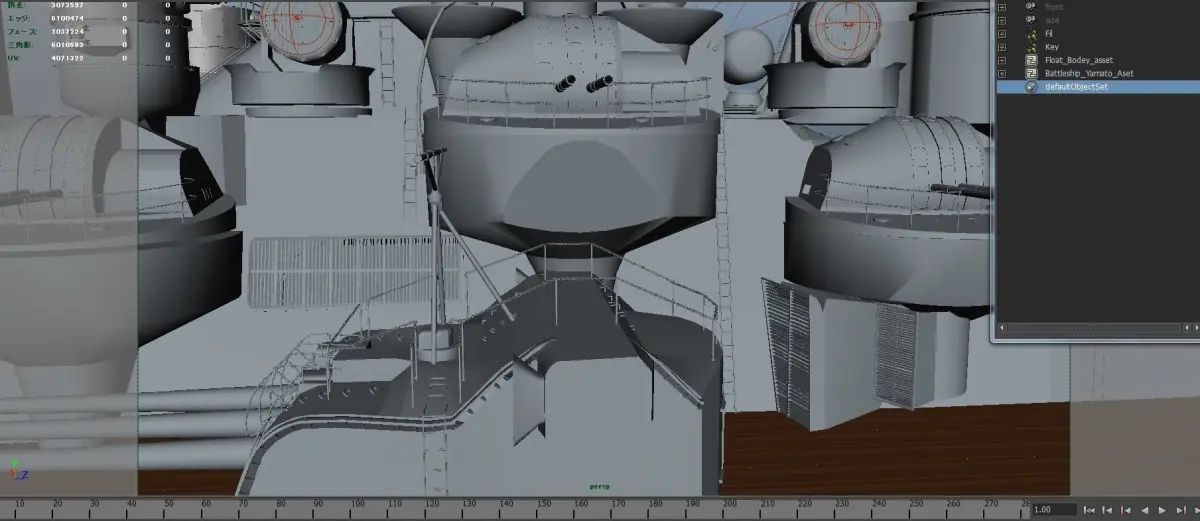Viewport: 1200px width, 521px height.
Task: Expand the Fil node
Action: click(1002, 34)
